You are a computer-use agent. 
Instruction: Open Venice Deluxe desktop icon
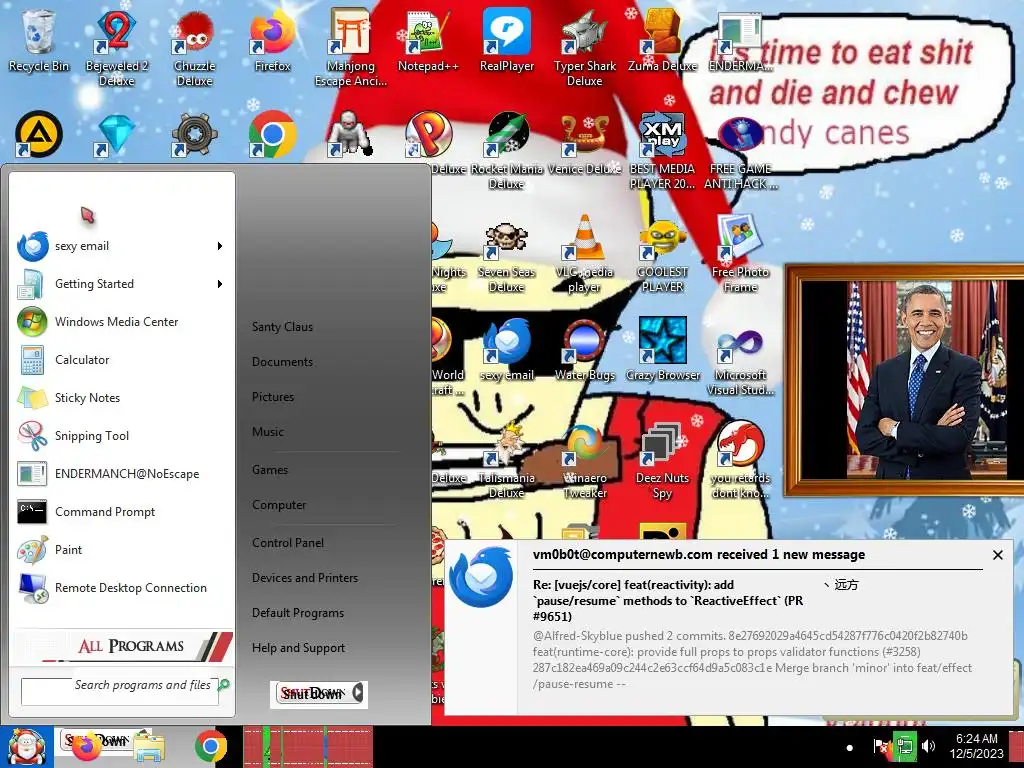584,142
